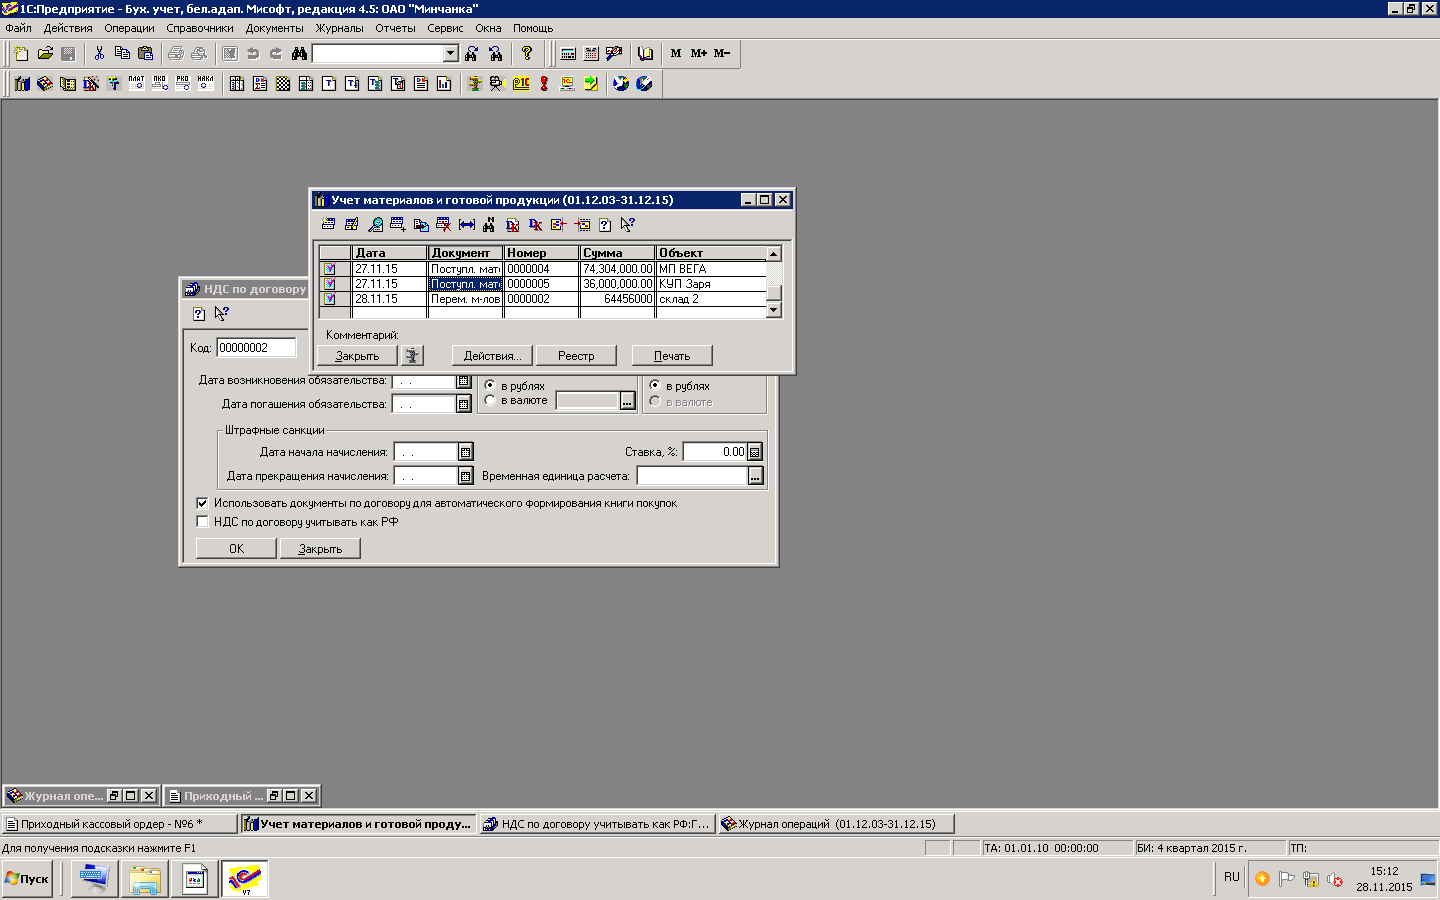Open the calculator button beside 'Ставка, %'
Viewport: 1440px width, 900px height.
[755, 452]
